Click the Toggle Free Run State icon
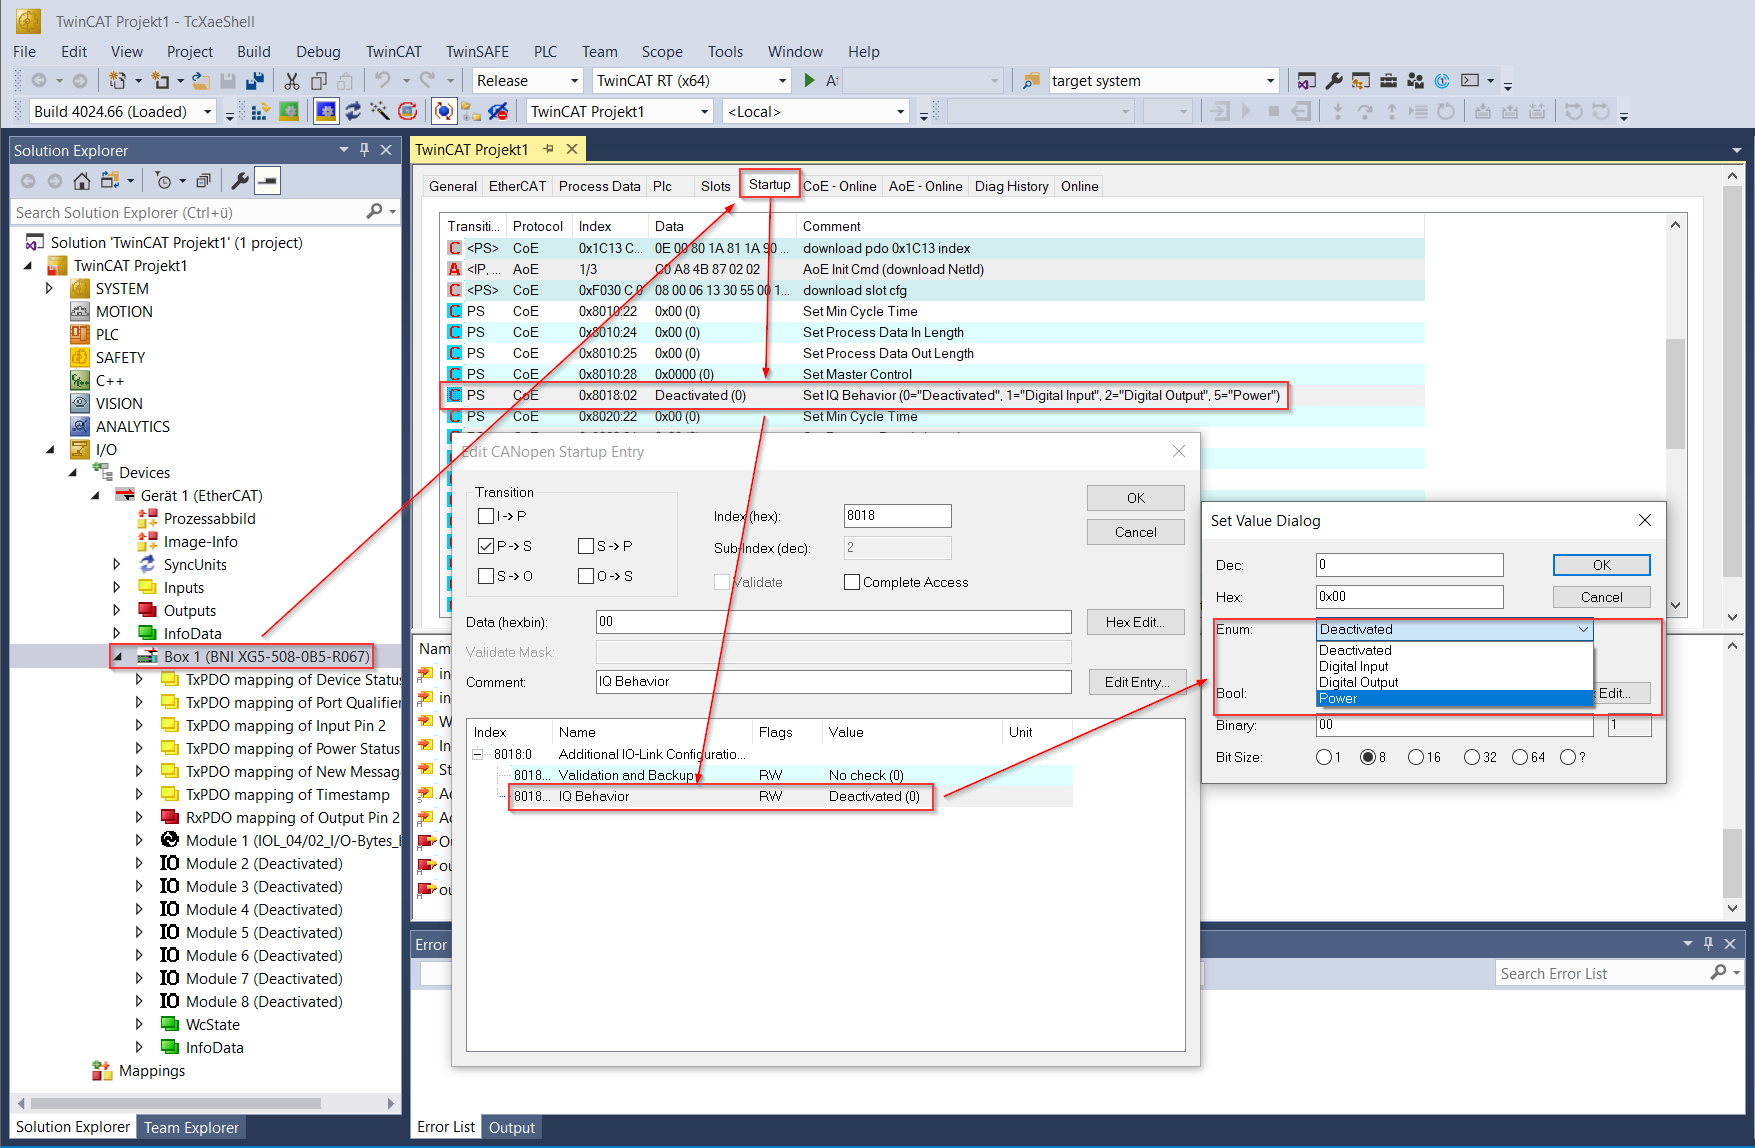The width and height of the screenshot is (1755, 1148). (x=407, y=111)
